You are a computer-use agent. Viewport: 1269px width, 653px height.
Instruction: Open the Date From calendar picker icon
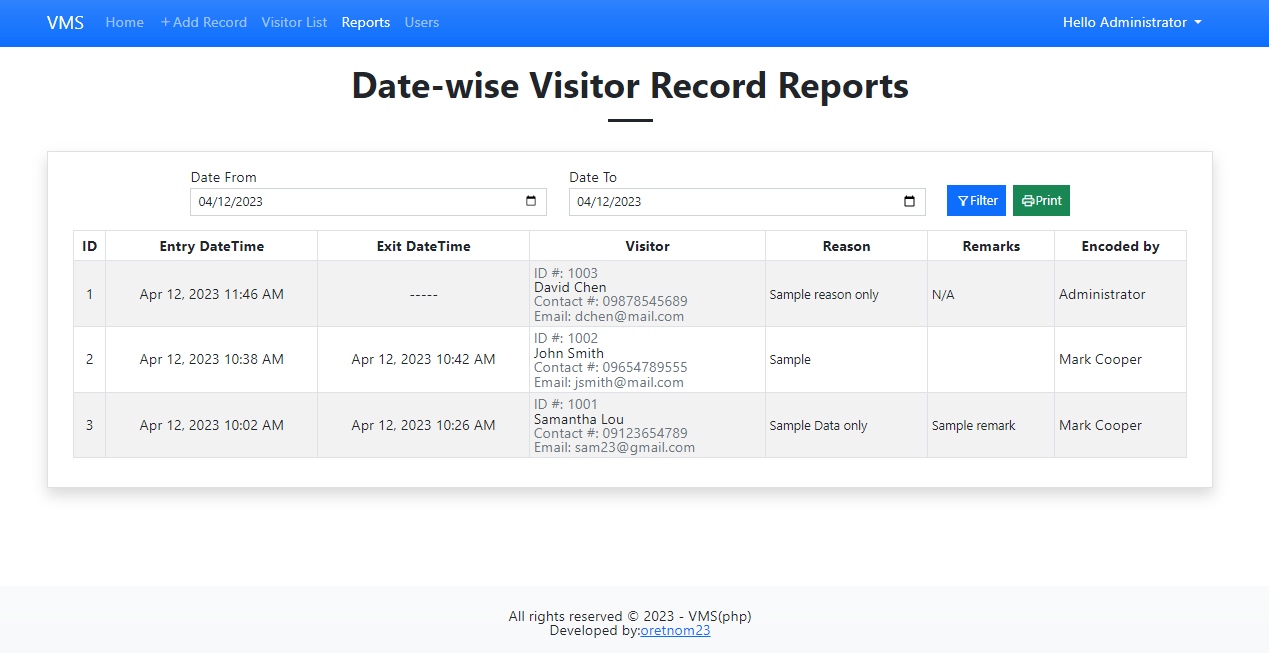pyautogui.click(x=531, y=201)
